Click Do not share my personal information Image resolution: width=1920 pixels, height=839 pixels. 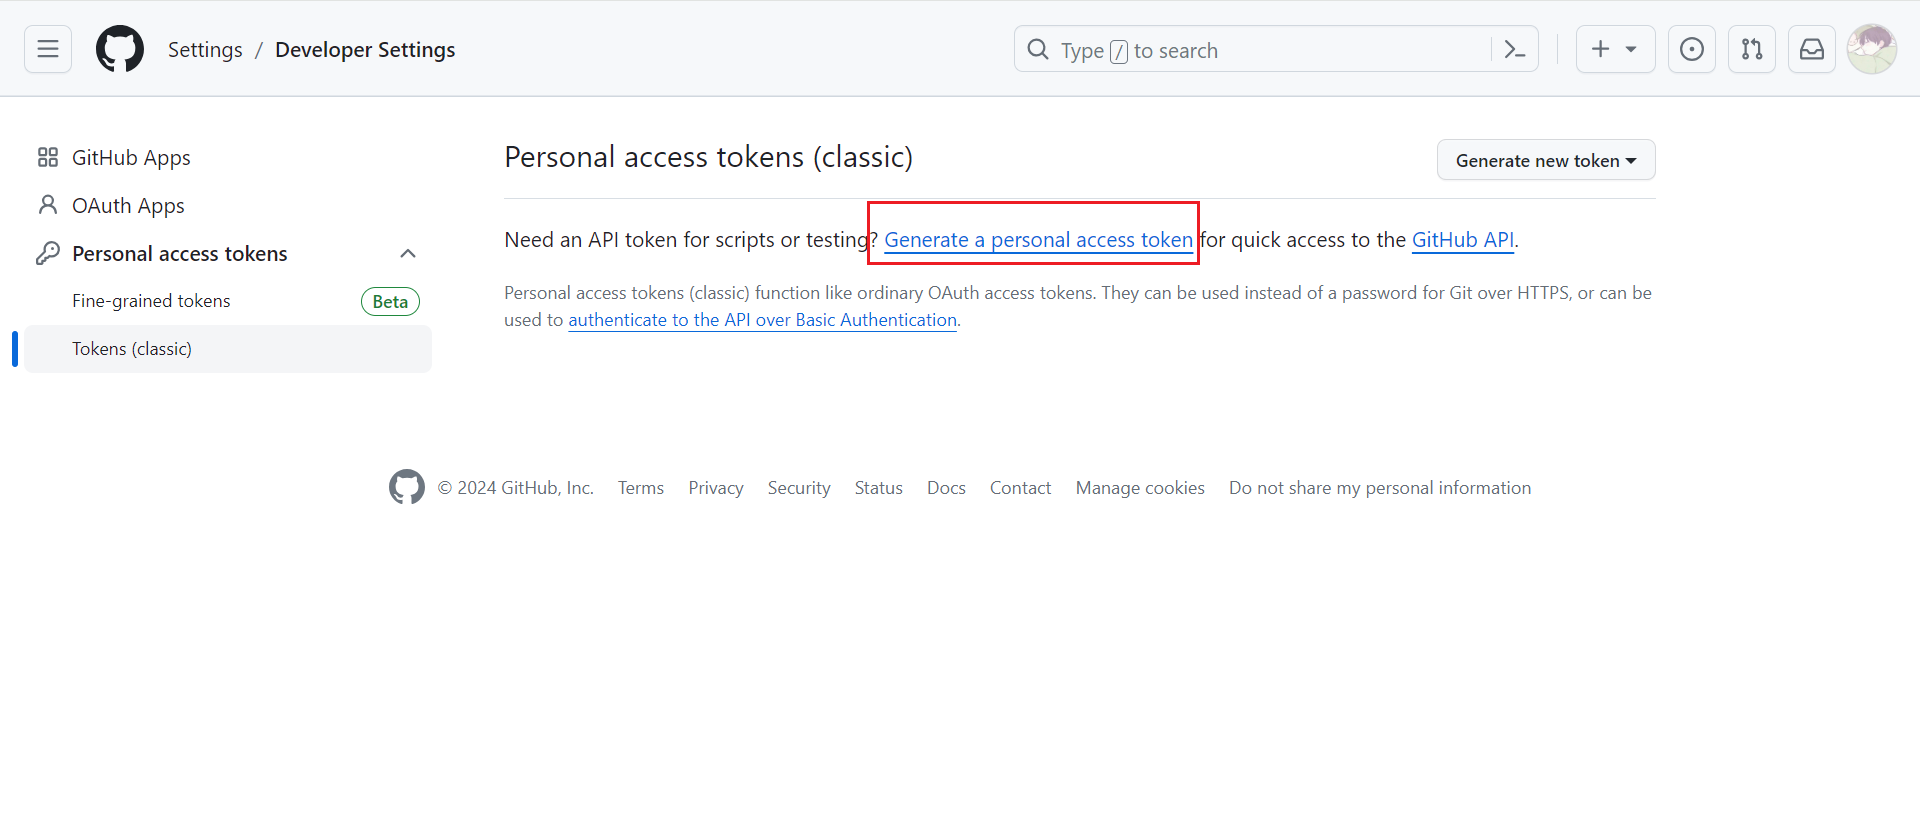point(1380,488)
